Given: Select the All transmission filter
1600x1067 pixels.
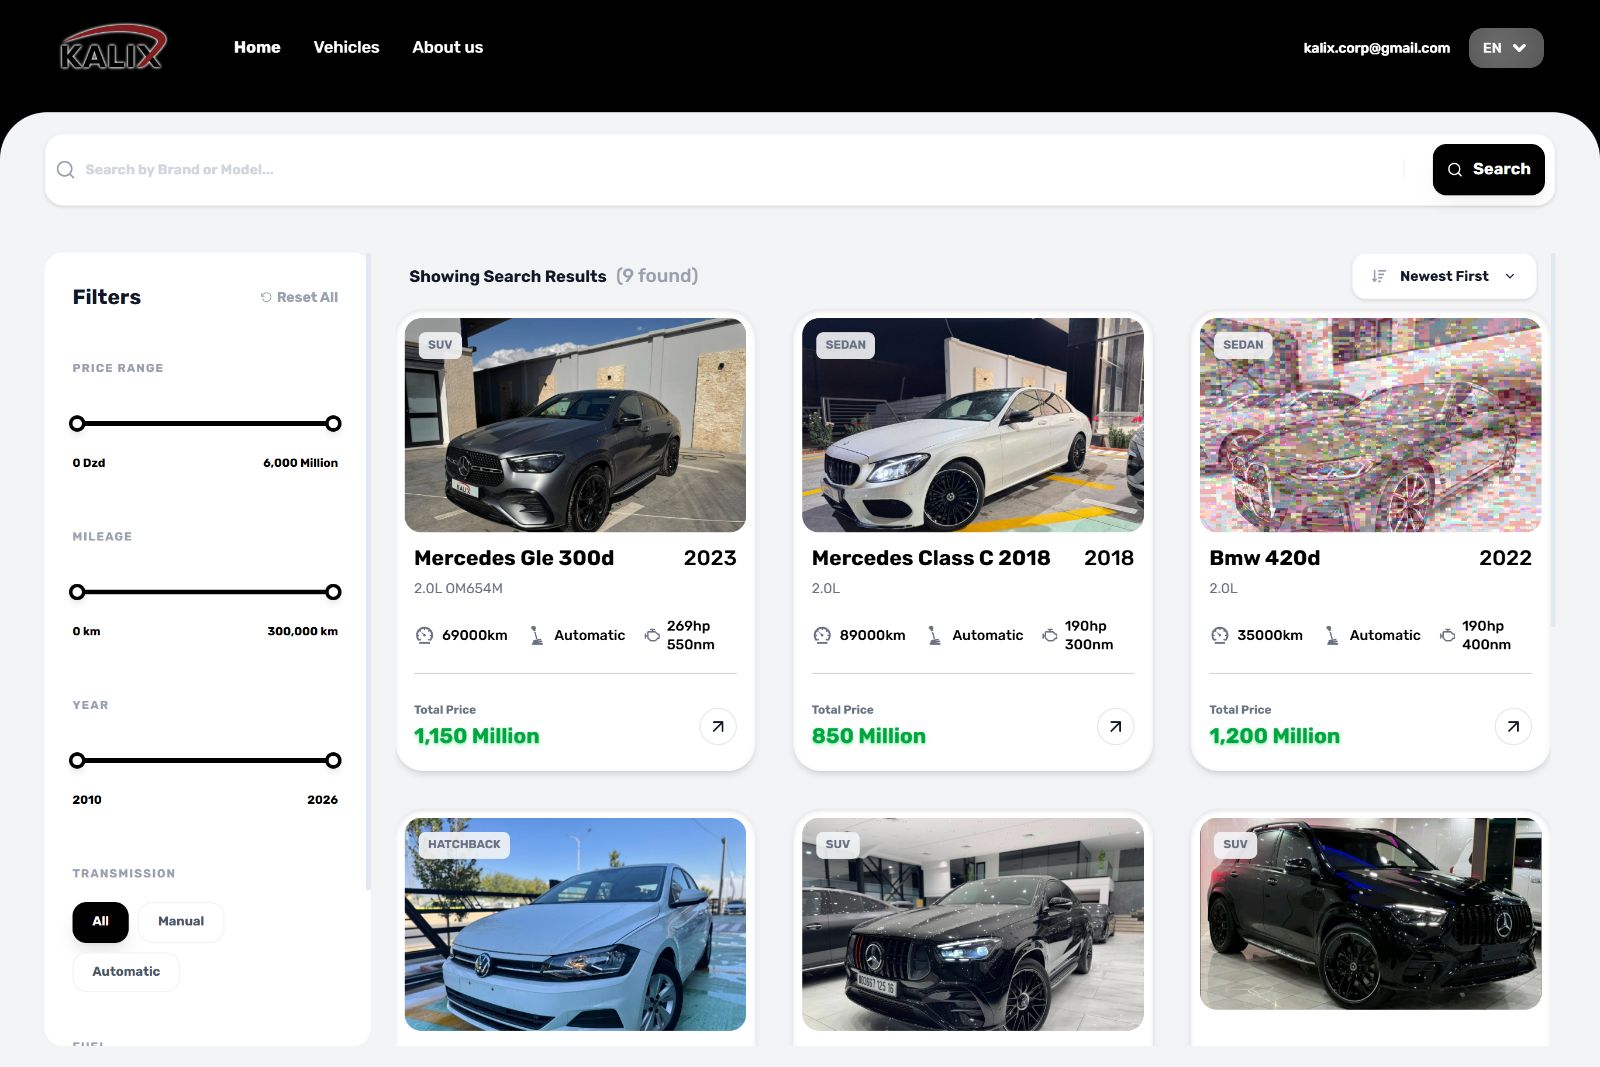Looking at the screenshot, I should 100,922.
